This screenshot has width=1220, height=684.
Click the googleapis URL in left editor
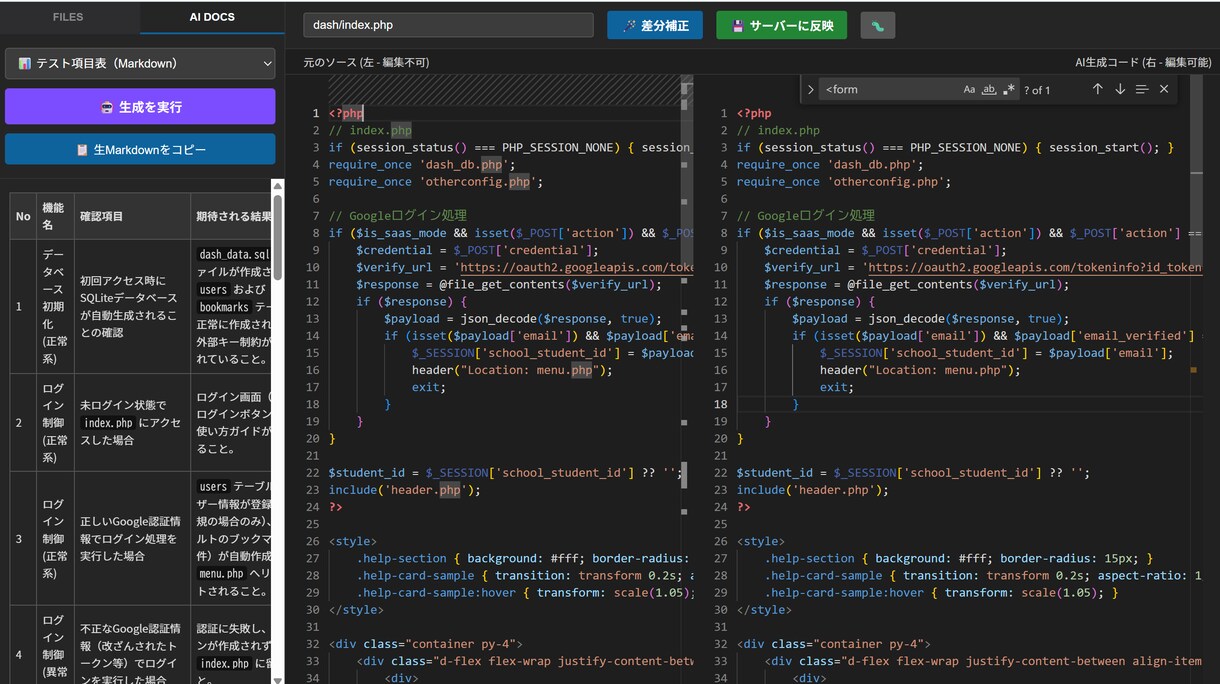coord(577,267)
